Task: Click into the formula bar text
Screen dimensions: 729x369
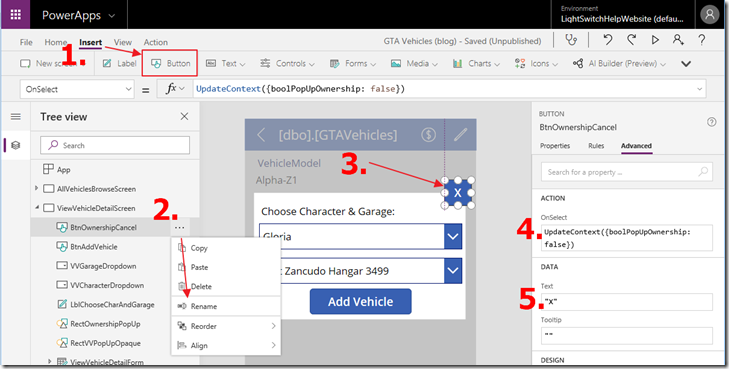Action: (x=300, y=89)
